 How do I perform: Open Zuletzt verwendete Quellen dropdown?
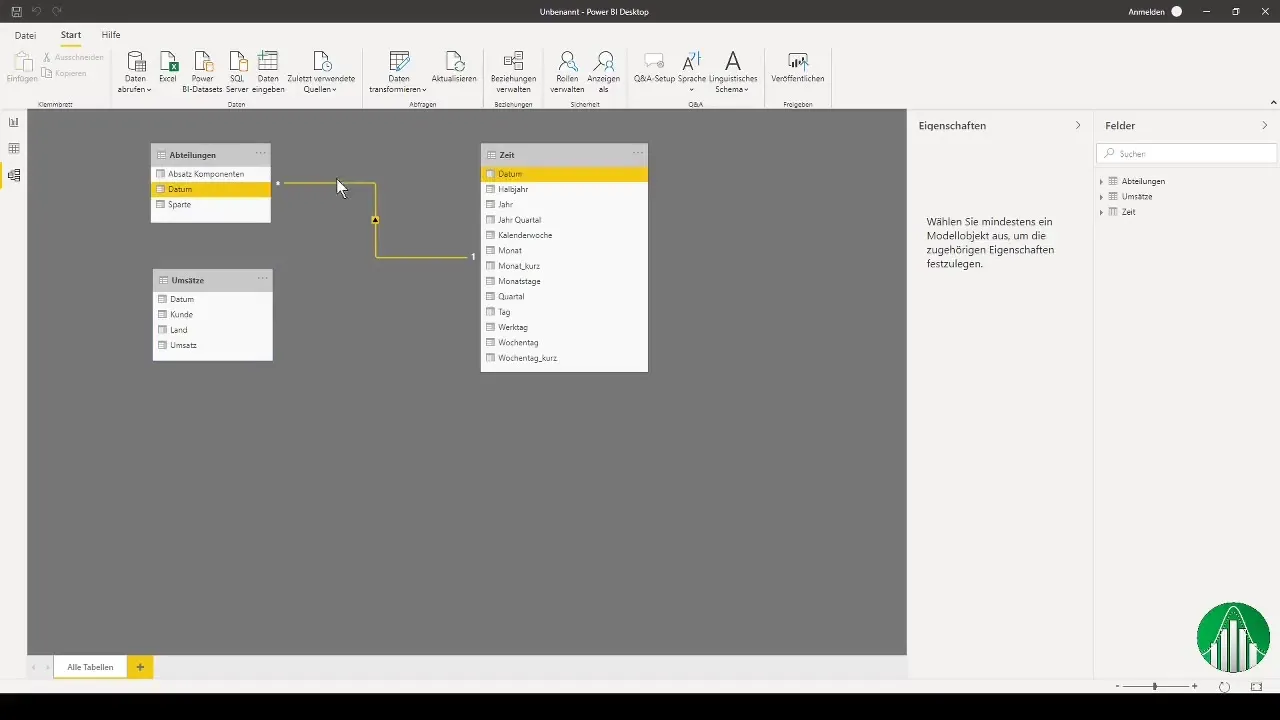point(321,72)
